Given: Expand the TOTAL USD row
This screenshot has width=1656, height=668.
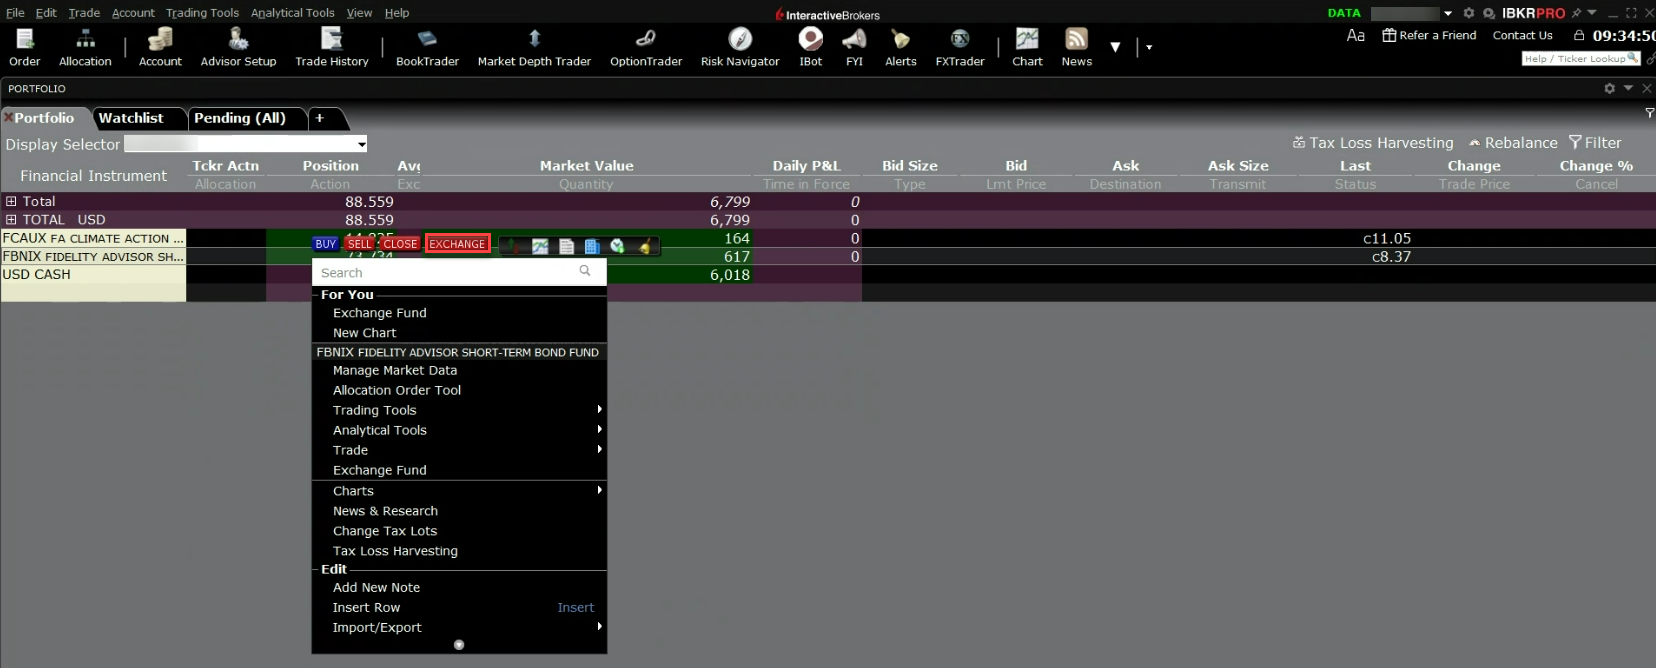Looking at the screenshot, I should 11,219.
